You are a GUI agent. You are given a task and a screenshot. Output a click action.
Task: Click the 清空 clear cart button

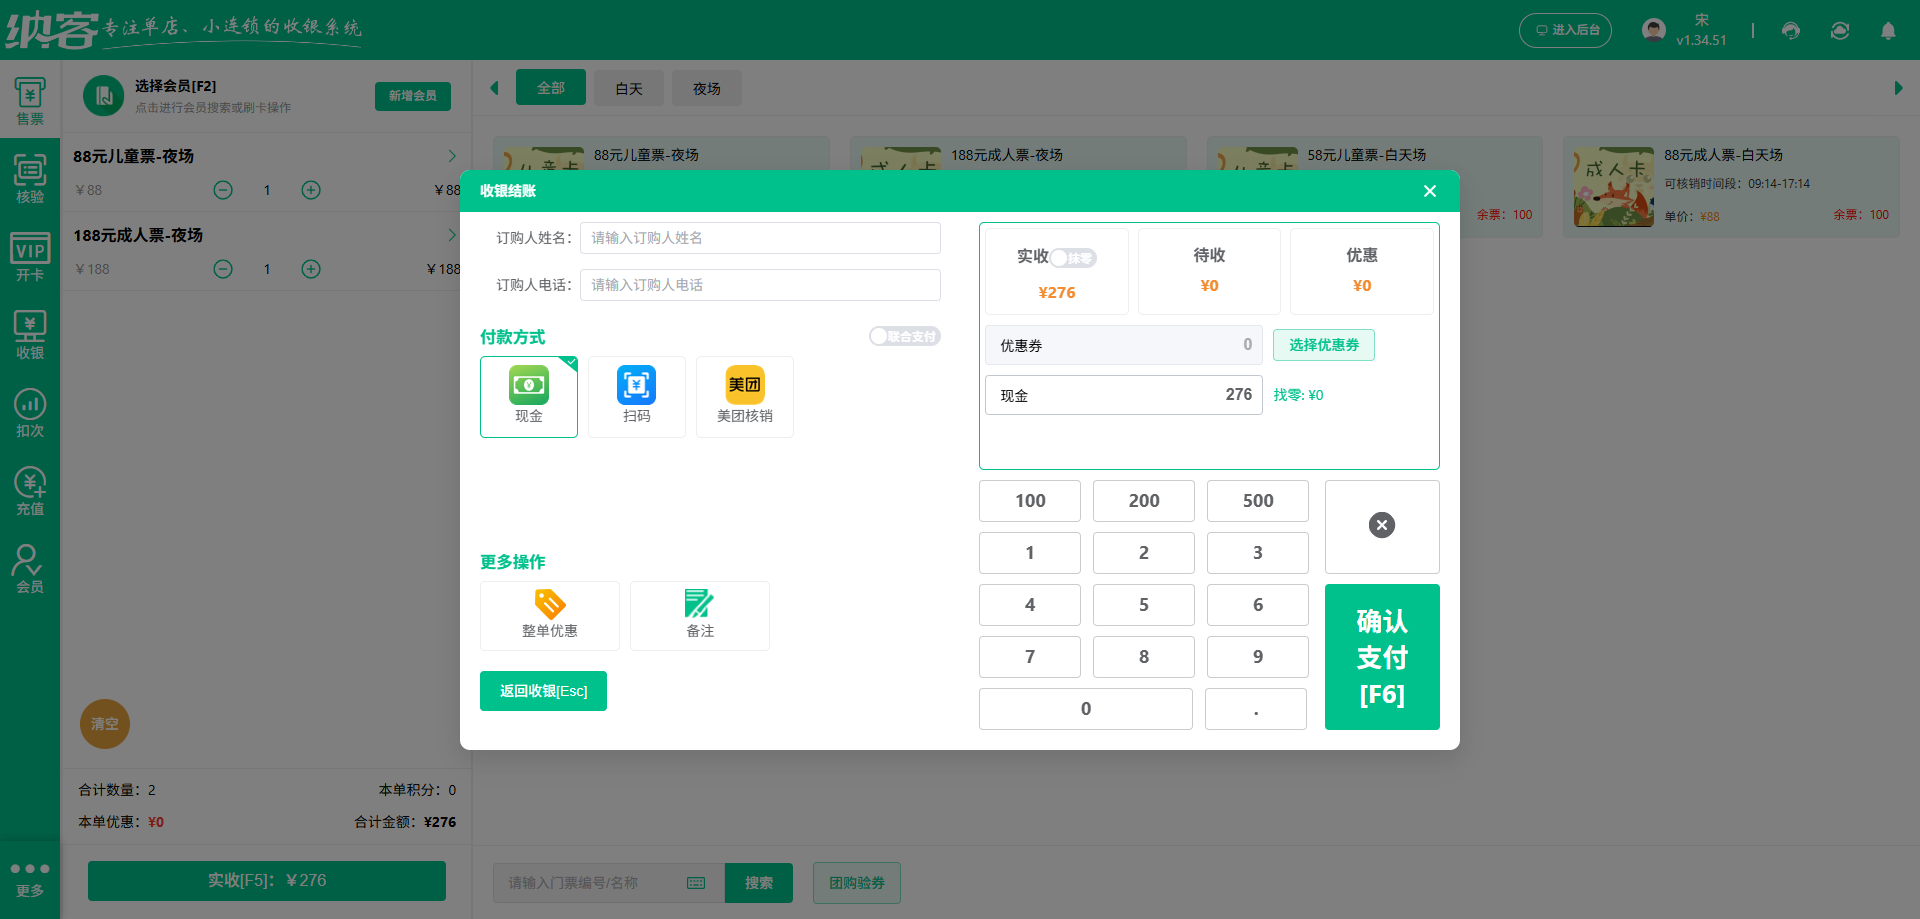click(105, 724)
